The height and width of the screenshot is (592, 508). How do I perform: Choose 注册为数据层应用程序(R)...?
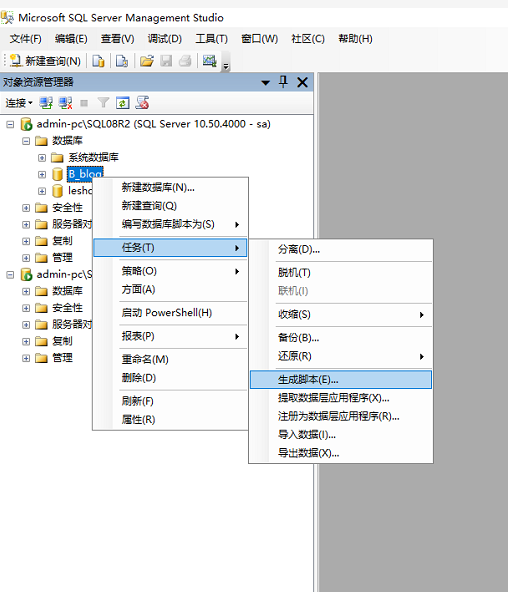tap(341, 416)
